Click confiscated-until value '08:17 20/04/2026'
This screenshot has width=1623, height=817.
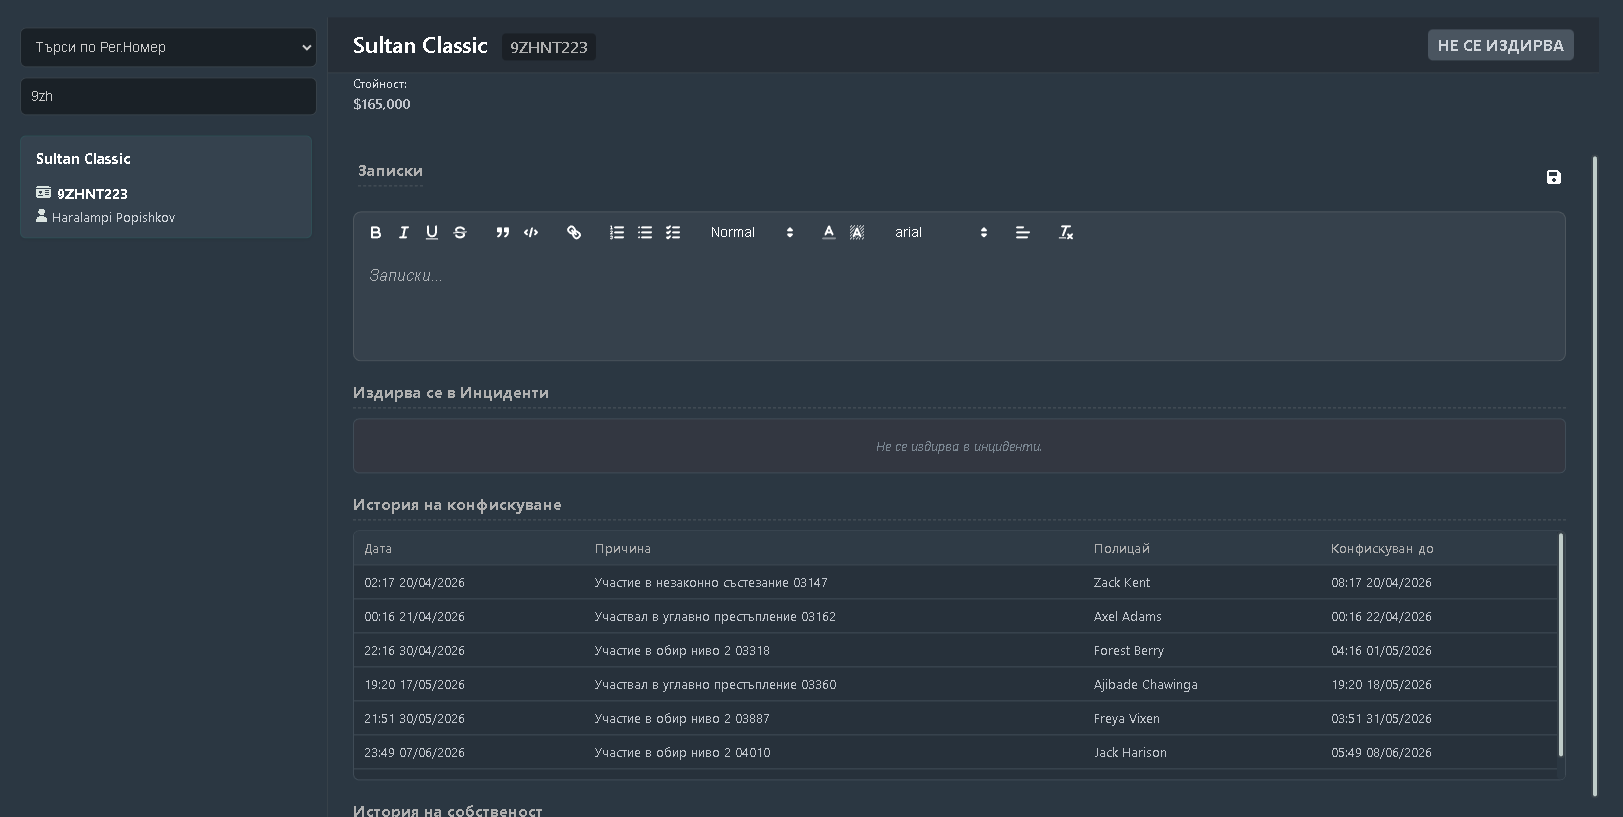coord(1381,583)
